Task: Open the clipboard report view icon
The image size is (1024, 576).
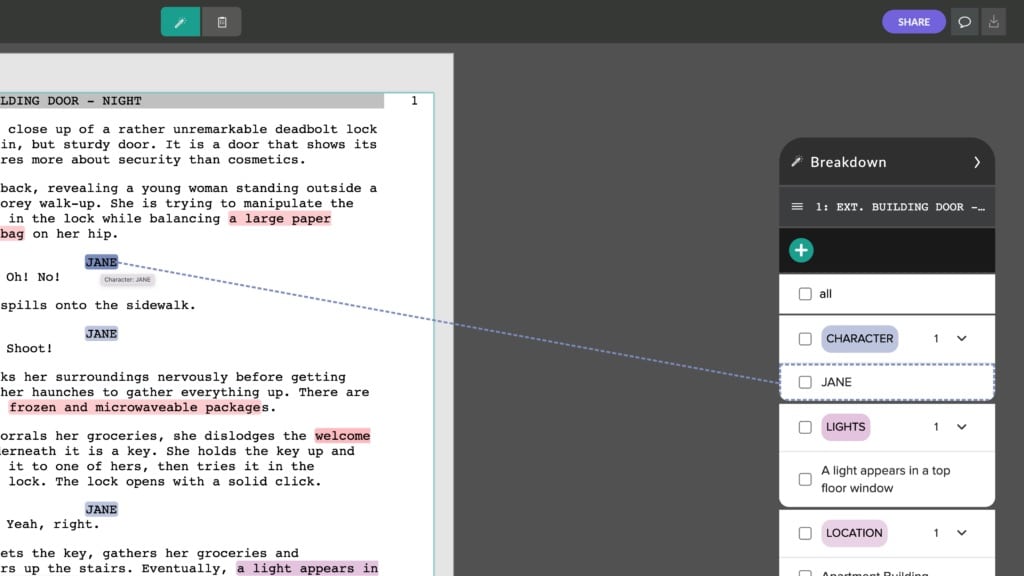Action: pos(222,22)
